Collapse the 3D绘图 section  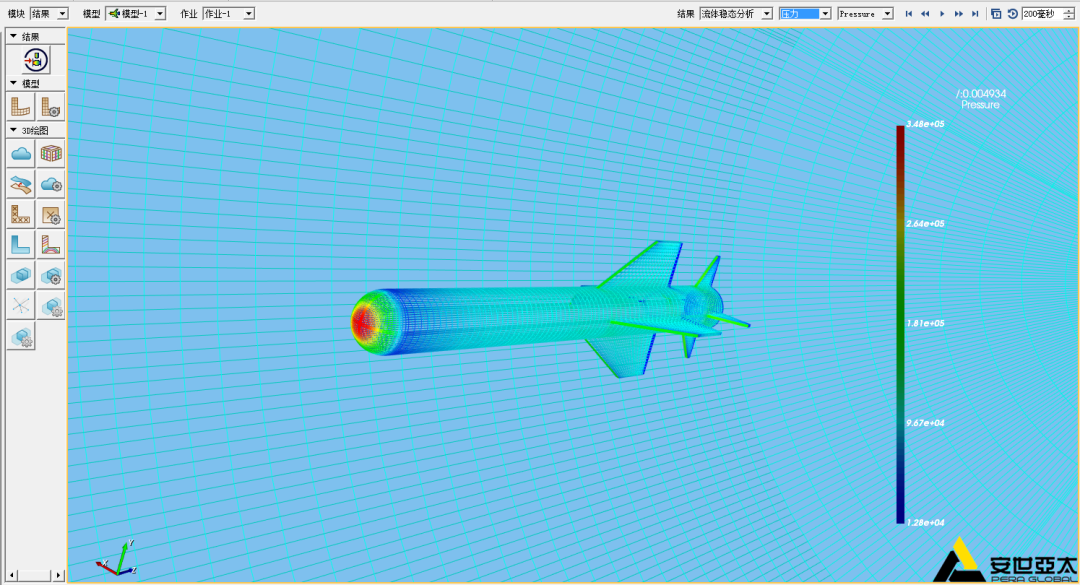(x=13, y=130)
